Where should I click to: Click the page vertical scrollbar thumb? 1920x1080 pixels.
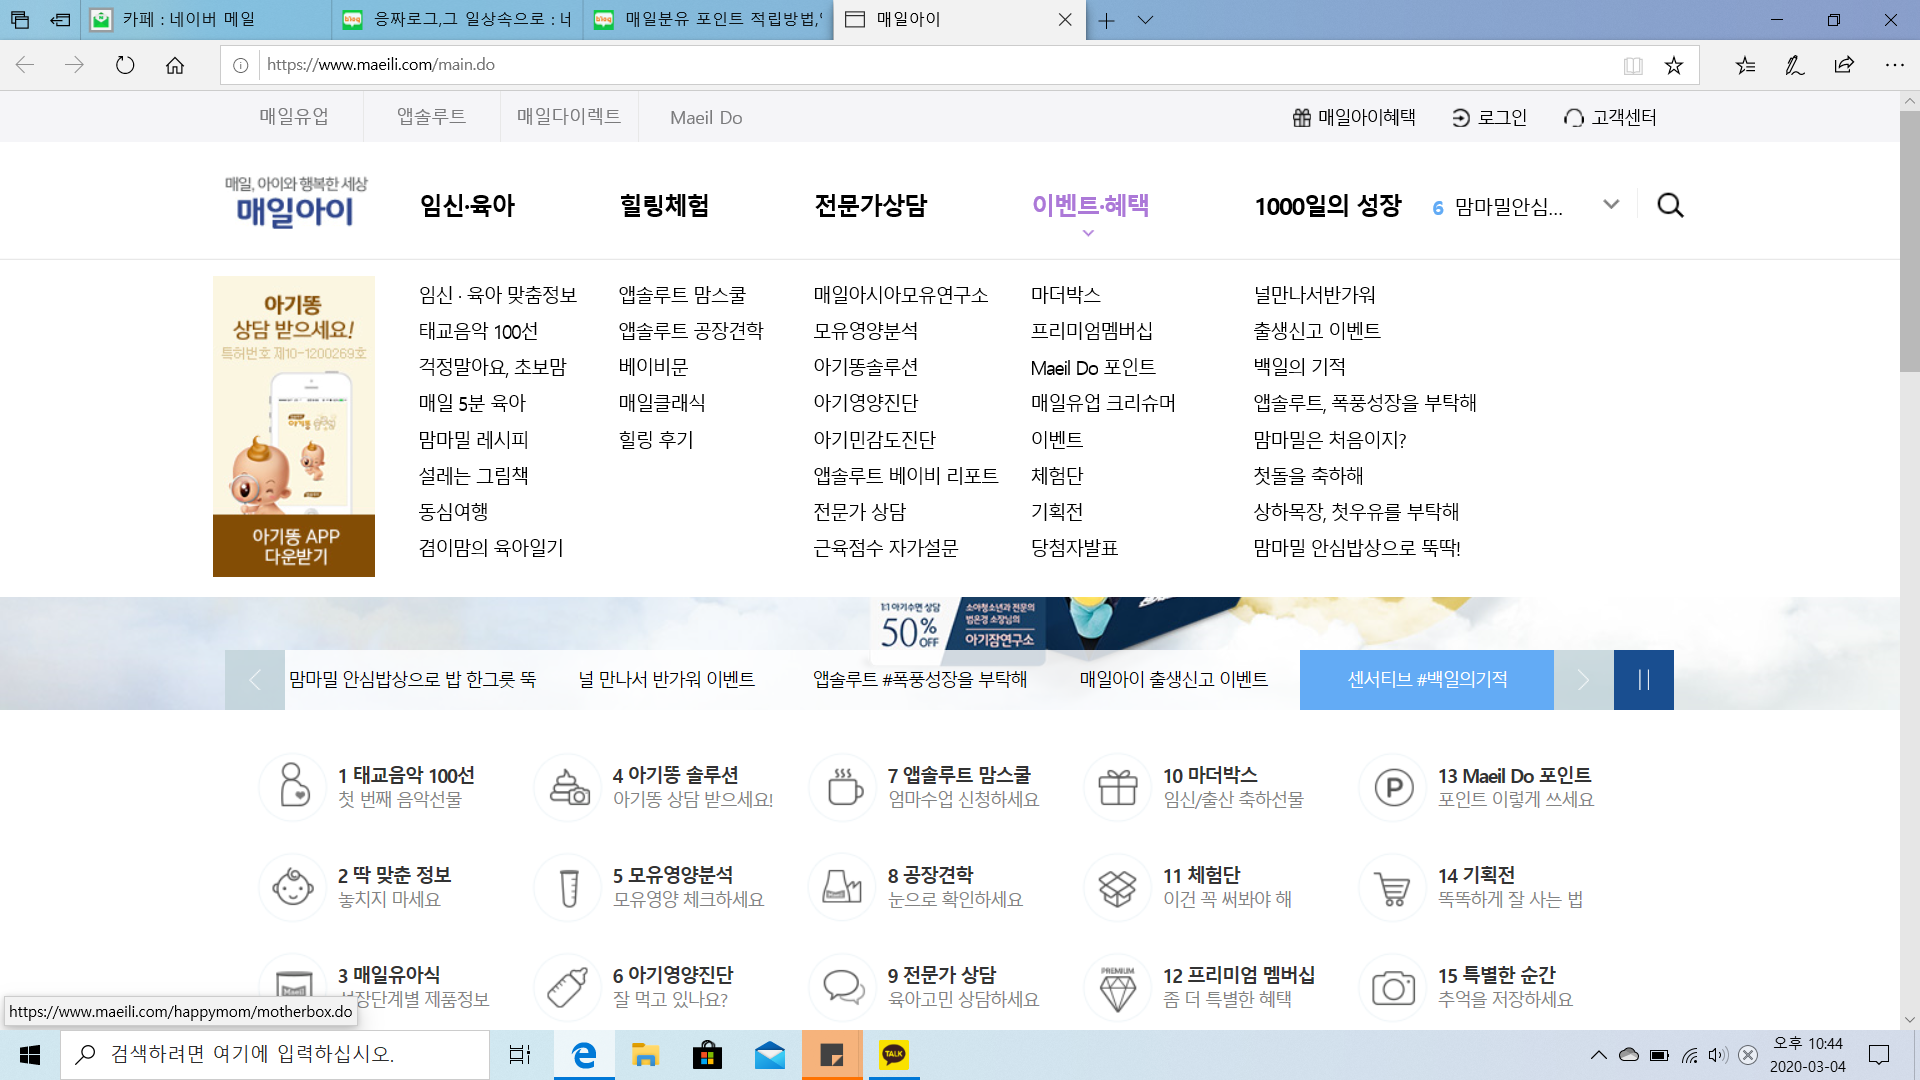[1910, 240]
